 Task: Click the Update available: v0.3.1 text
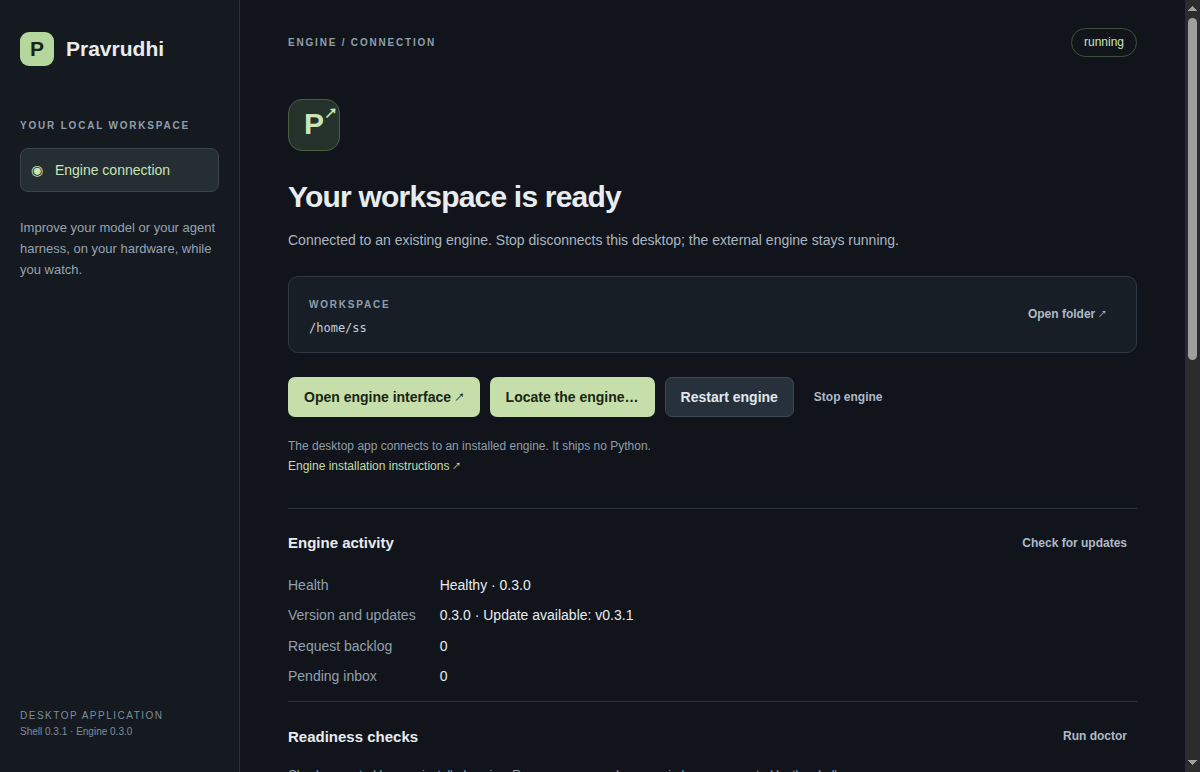(x=558, y=615)
